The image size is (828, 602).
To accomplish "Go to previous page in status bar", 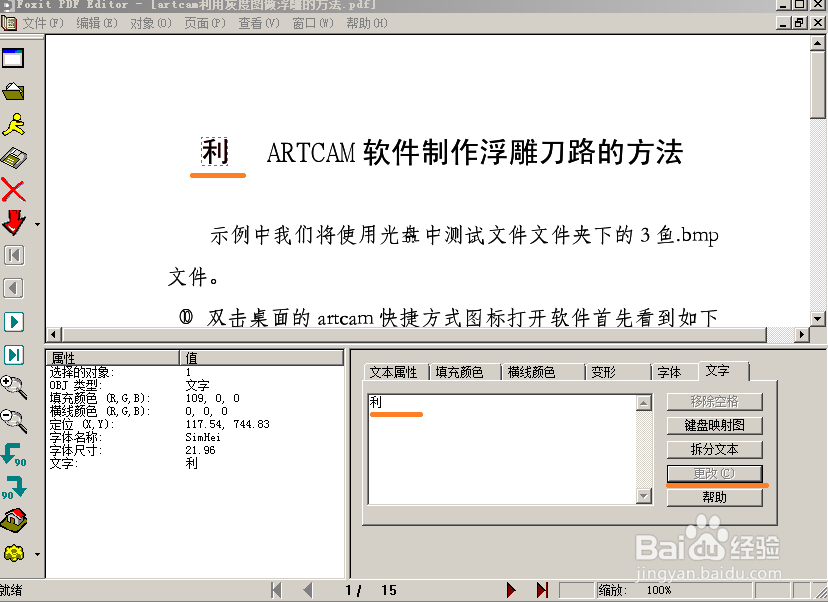I will 308,590.
